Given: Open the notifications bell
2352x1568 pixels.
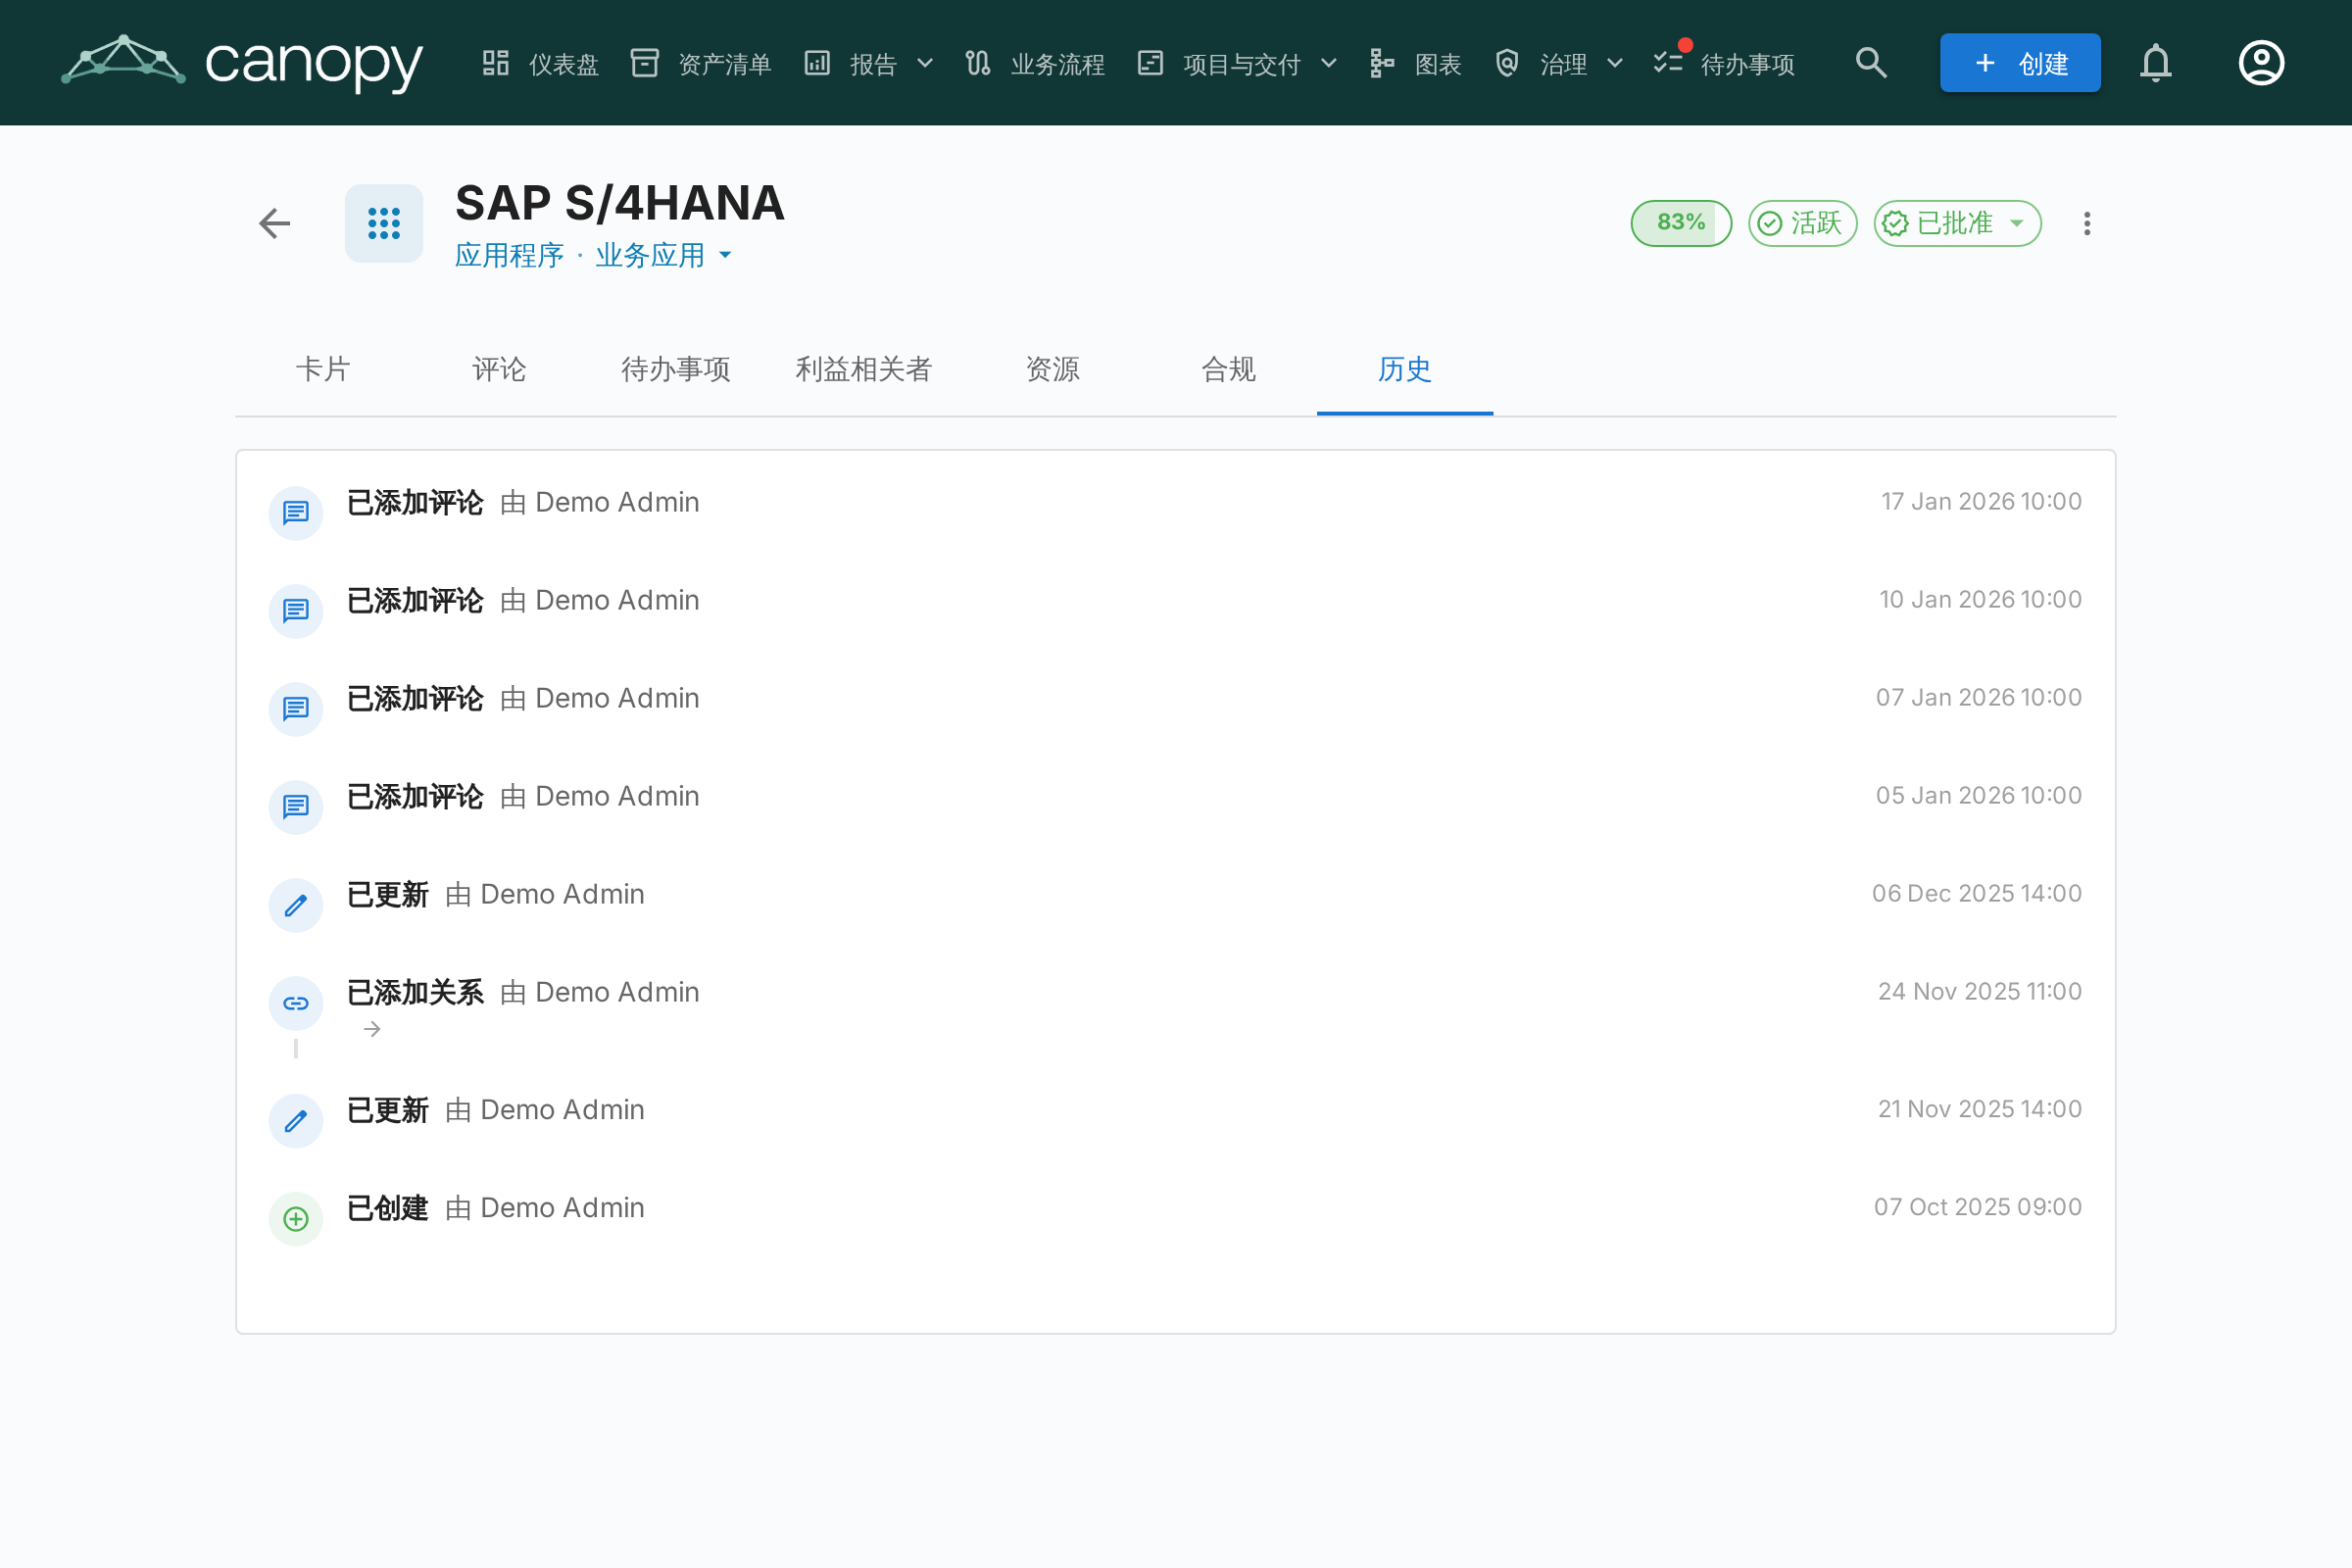Looking at the screenshot, I should point(2156,63).
